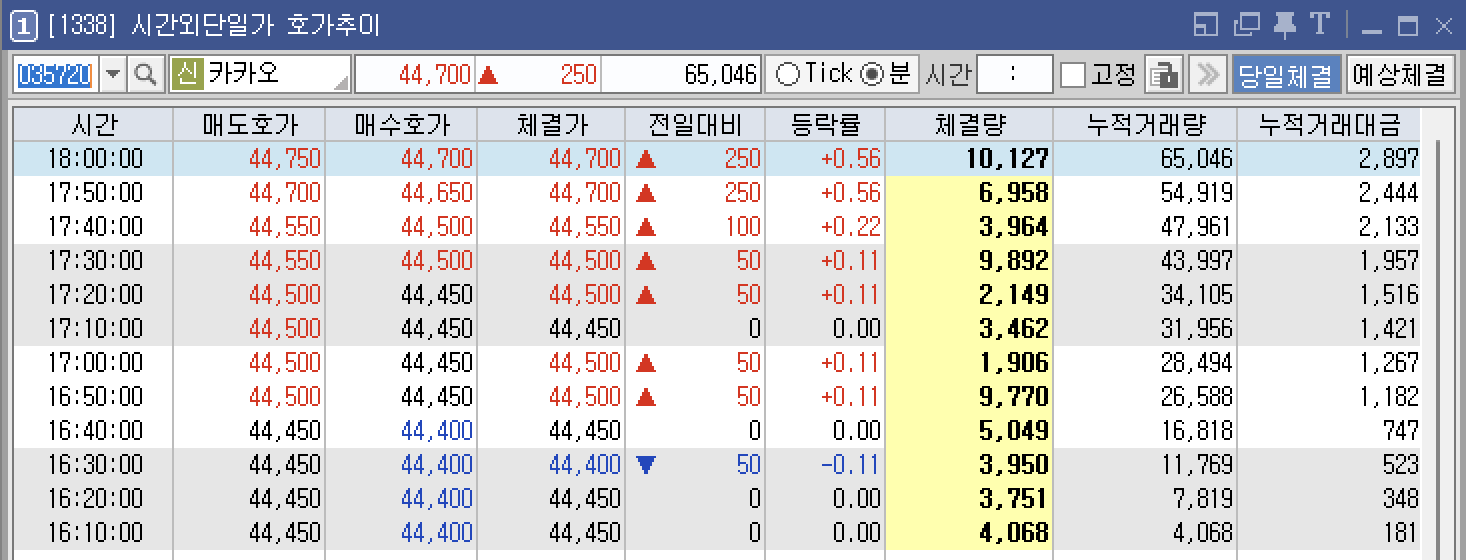Click volume value 6,958

(1015, 192)
